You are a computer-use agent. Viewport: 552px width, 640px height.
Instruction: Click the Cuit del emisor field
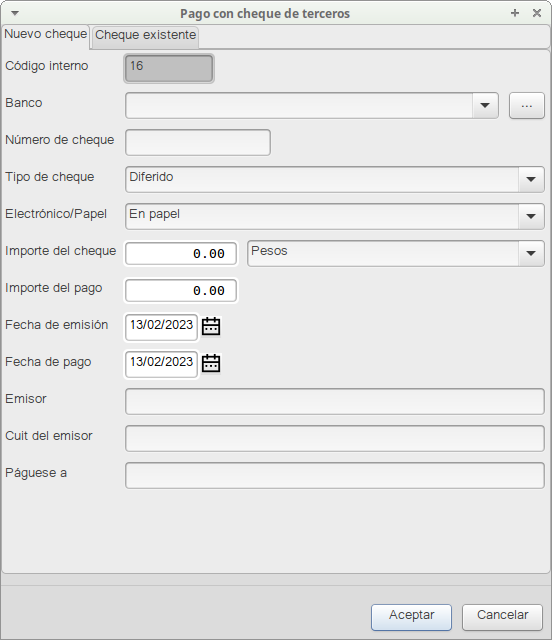(335, 439)
